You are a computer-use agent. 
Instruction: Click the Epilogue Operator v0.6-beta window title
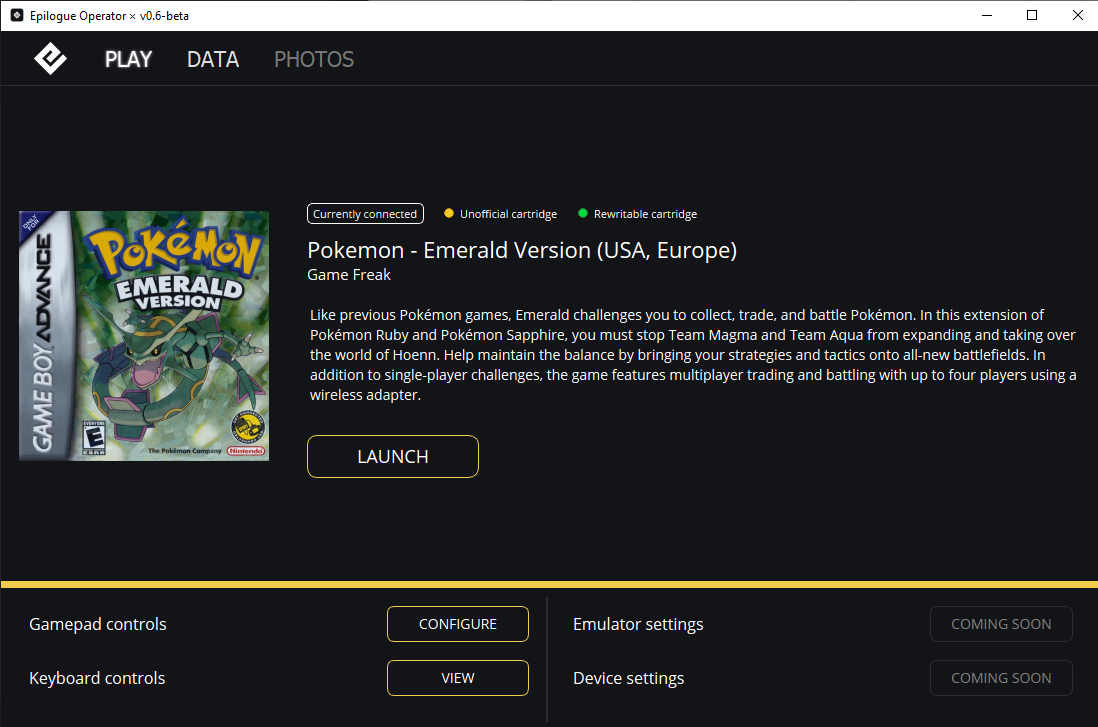click(x=109, y=15)
